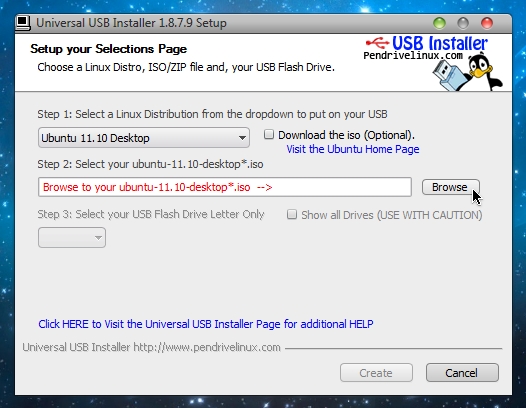The height and width of the screenshot is (408, 526).
Task: Click the Choose a Linux Distro subtitle text
Action: (x=186, y=67)
